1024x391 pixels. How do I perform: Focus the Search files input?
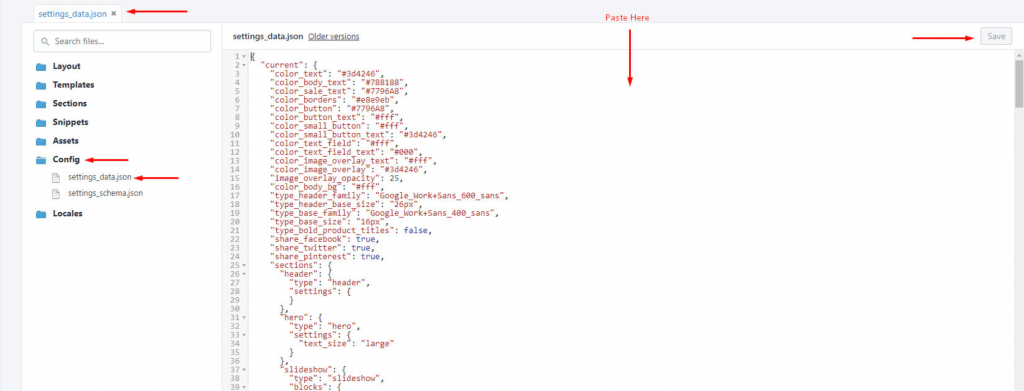click(x=122, y=41)
